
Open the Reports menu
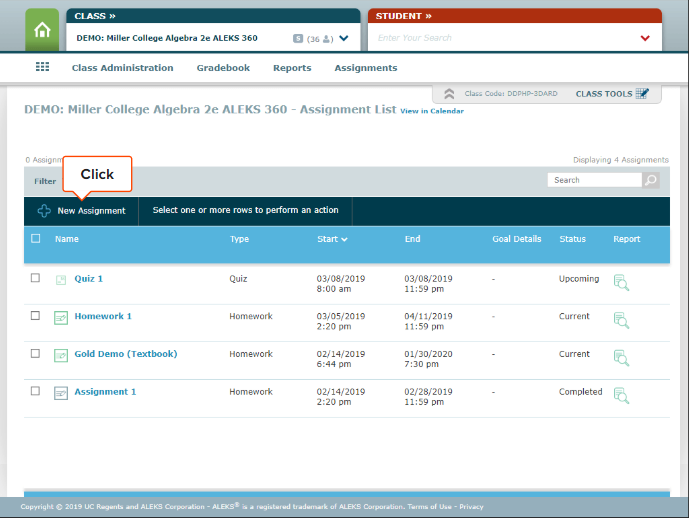click(292, 68)
